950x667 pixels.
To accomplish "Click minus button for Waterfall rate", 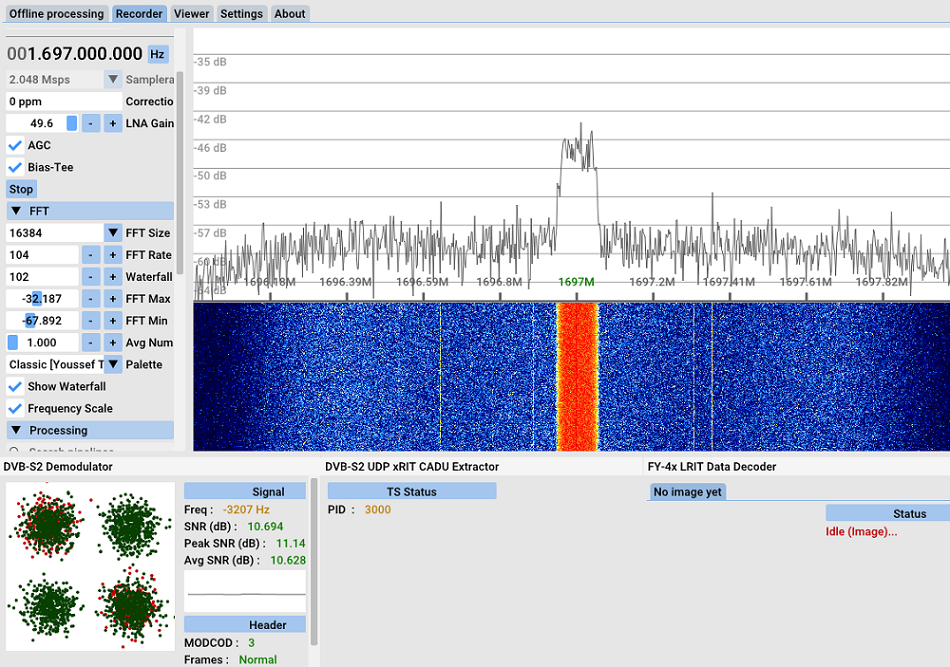I will [90, 277].
